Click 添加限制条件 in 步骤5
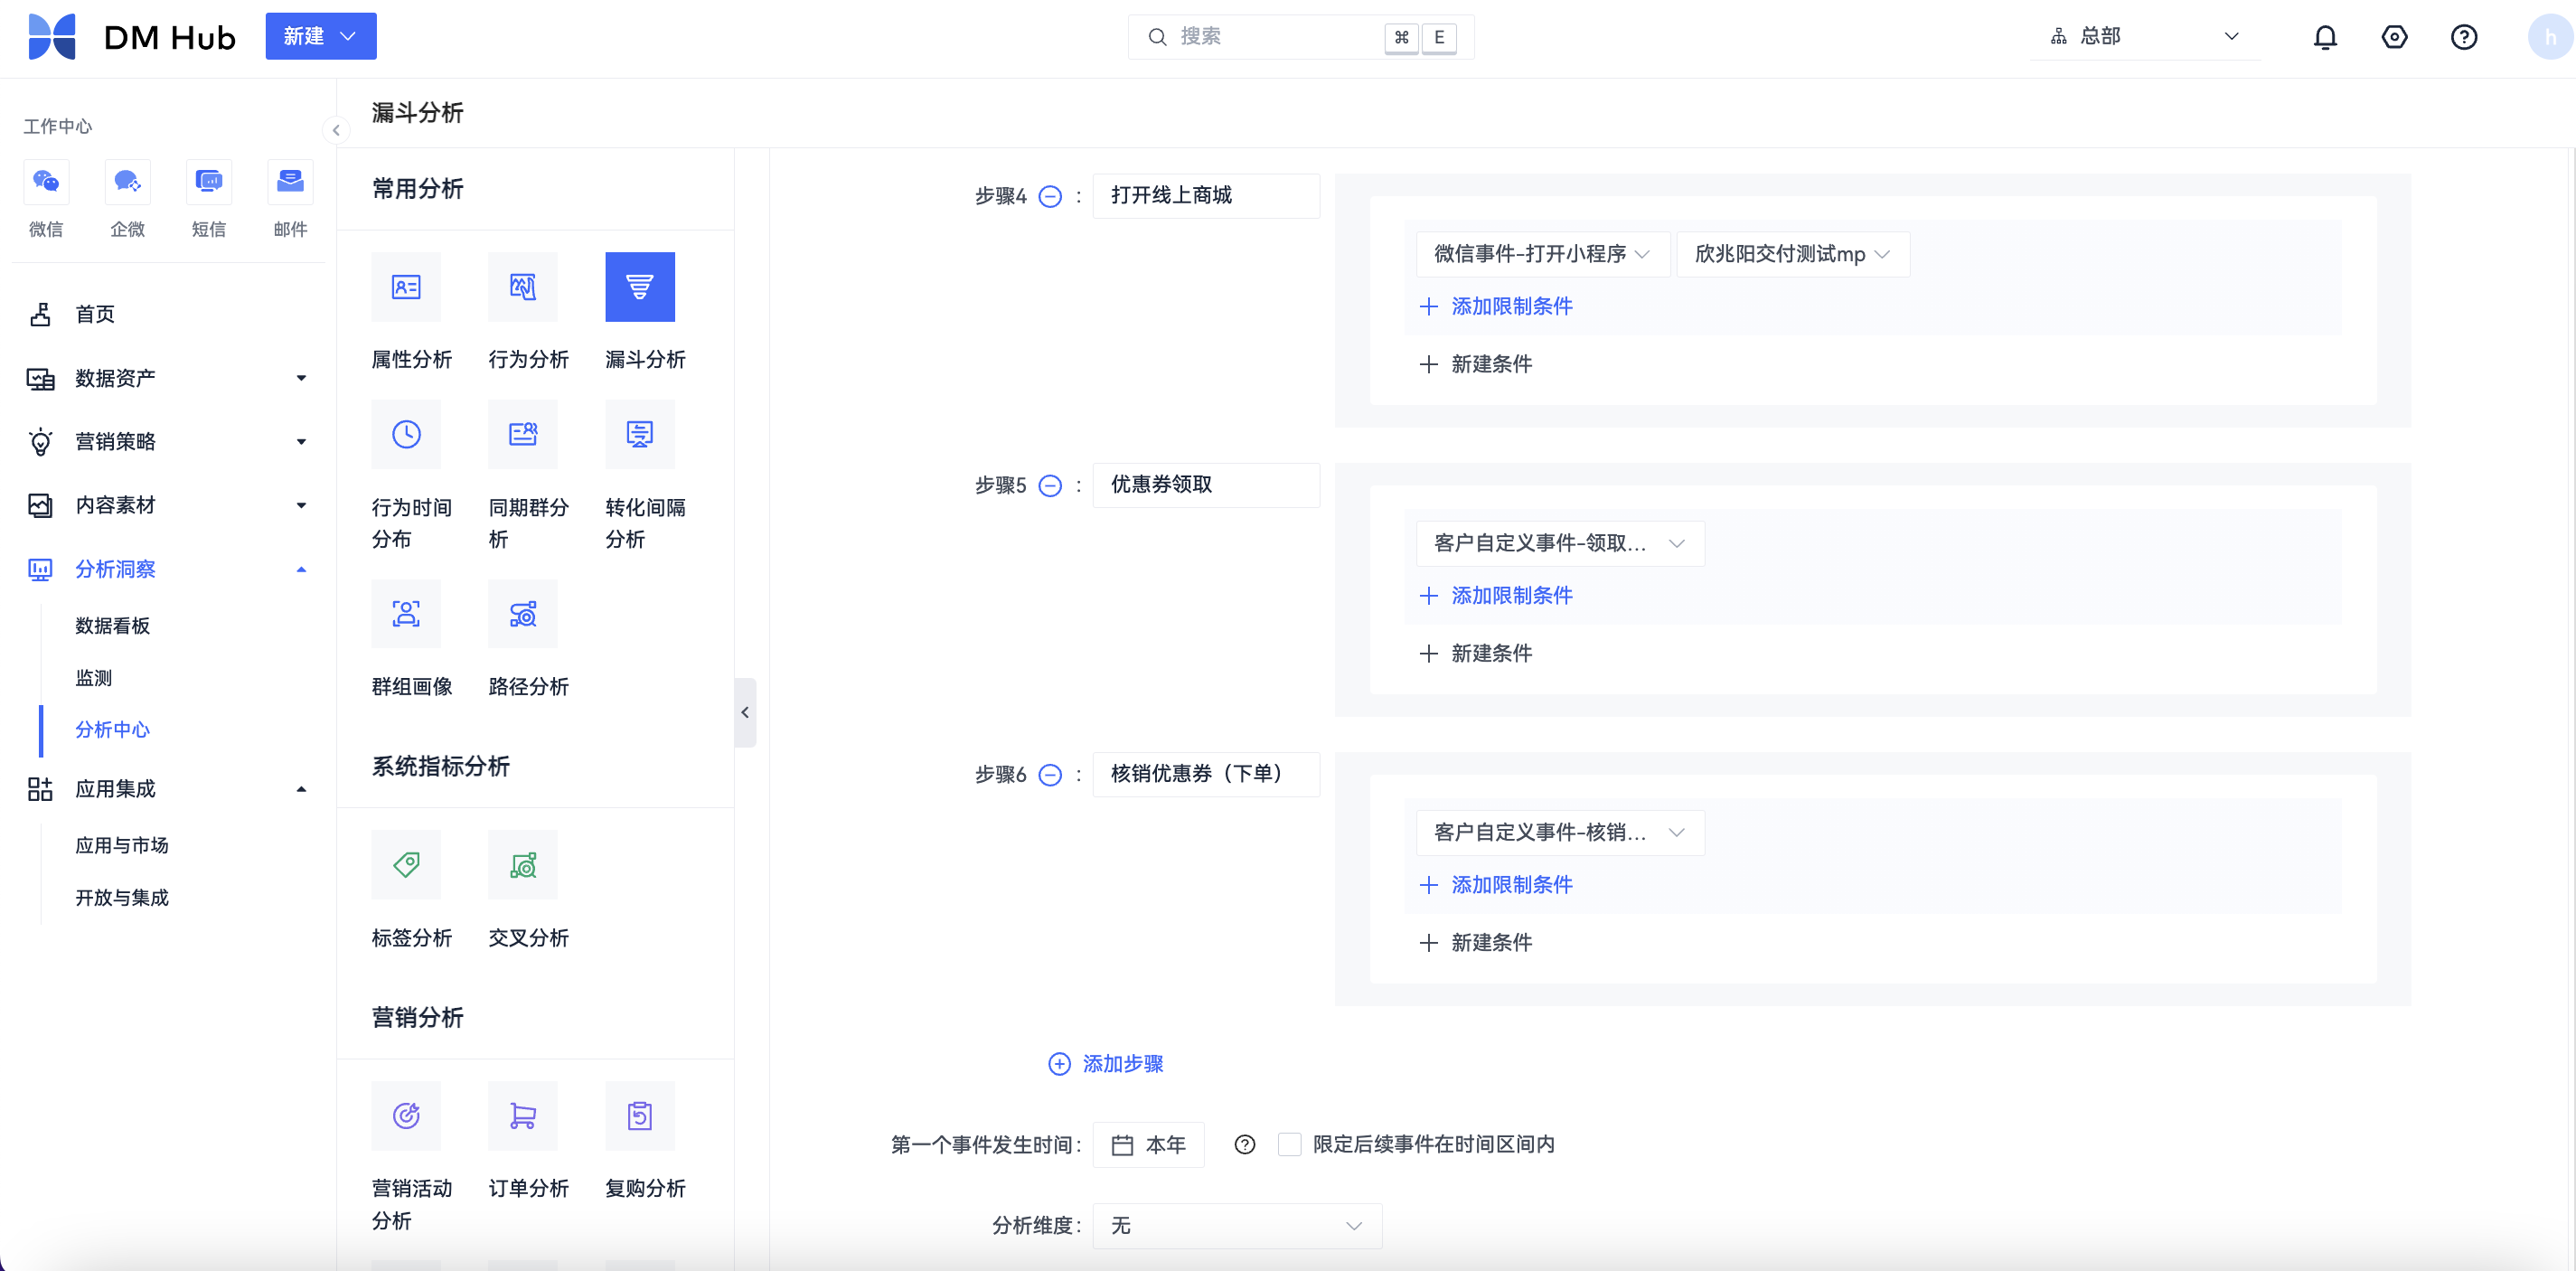2576x1271 pixels. click(1495, 595)
